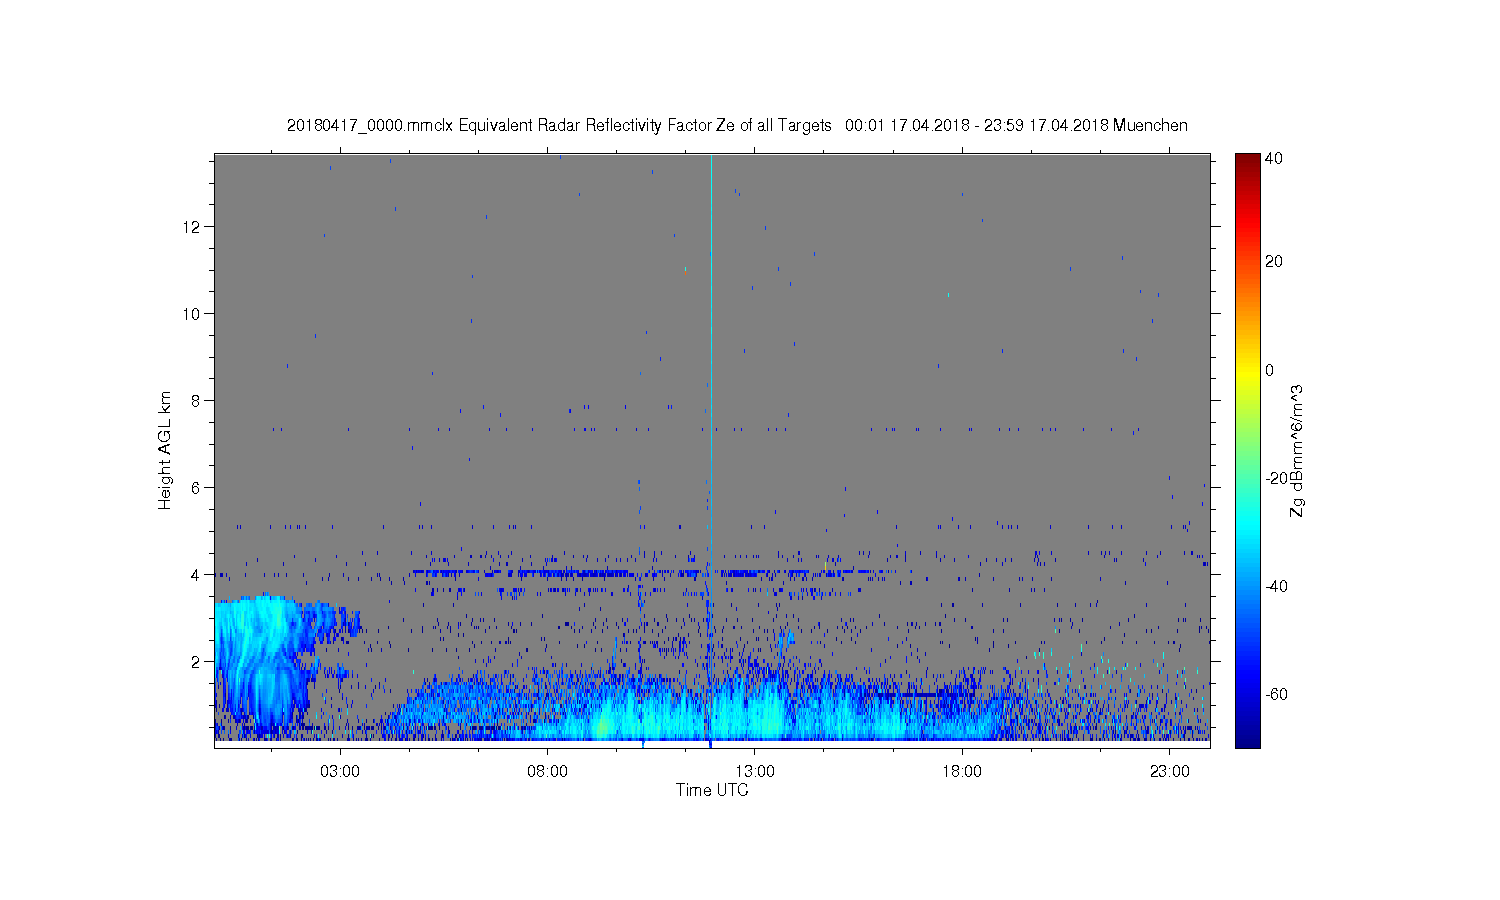Click the yellow section of the colorbar
1500x900 pixels.
(x=1247, y=375)
